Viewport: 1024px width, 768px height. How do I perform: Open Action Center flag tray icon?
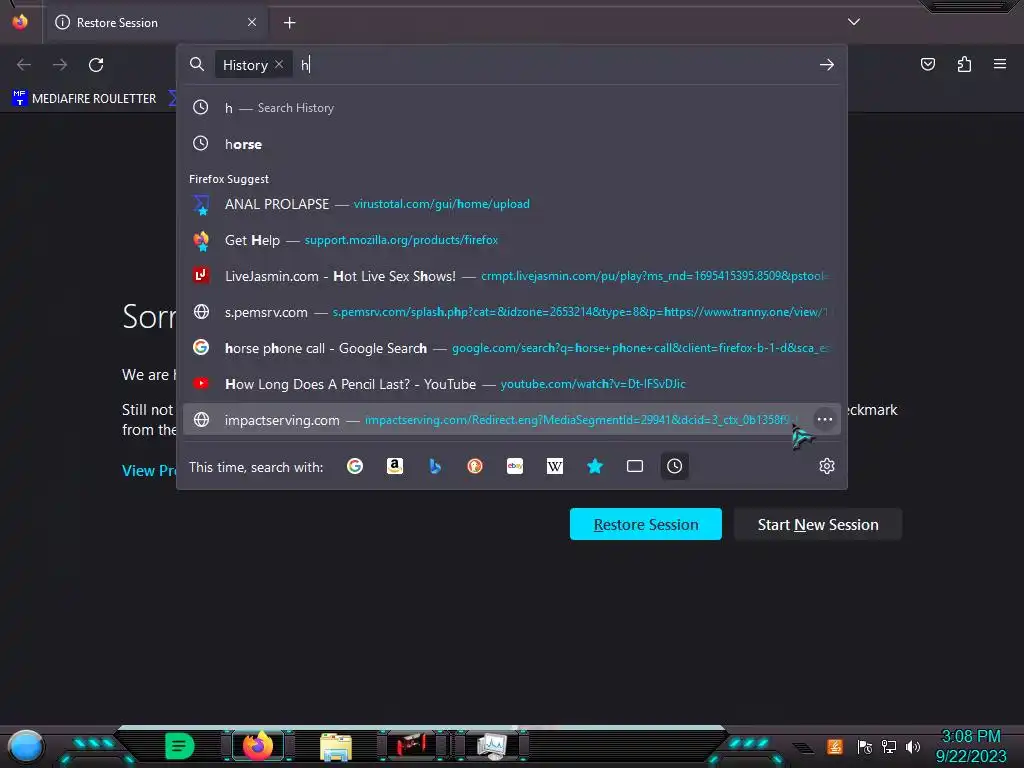tap(865, 746)
